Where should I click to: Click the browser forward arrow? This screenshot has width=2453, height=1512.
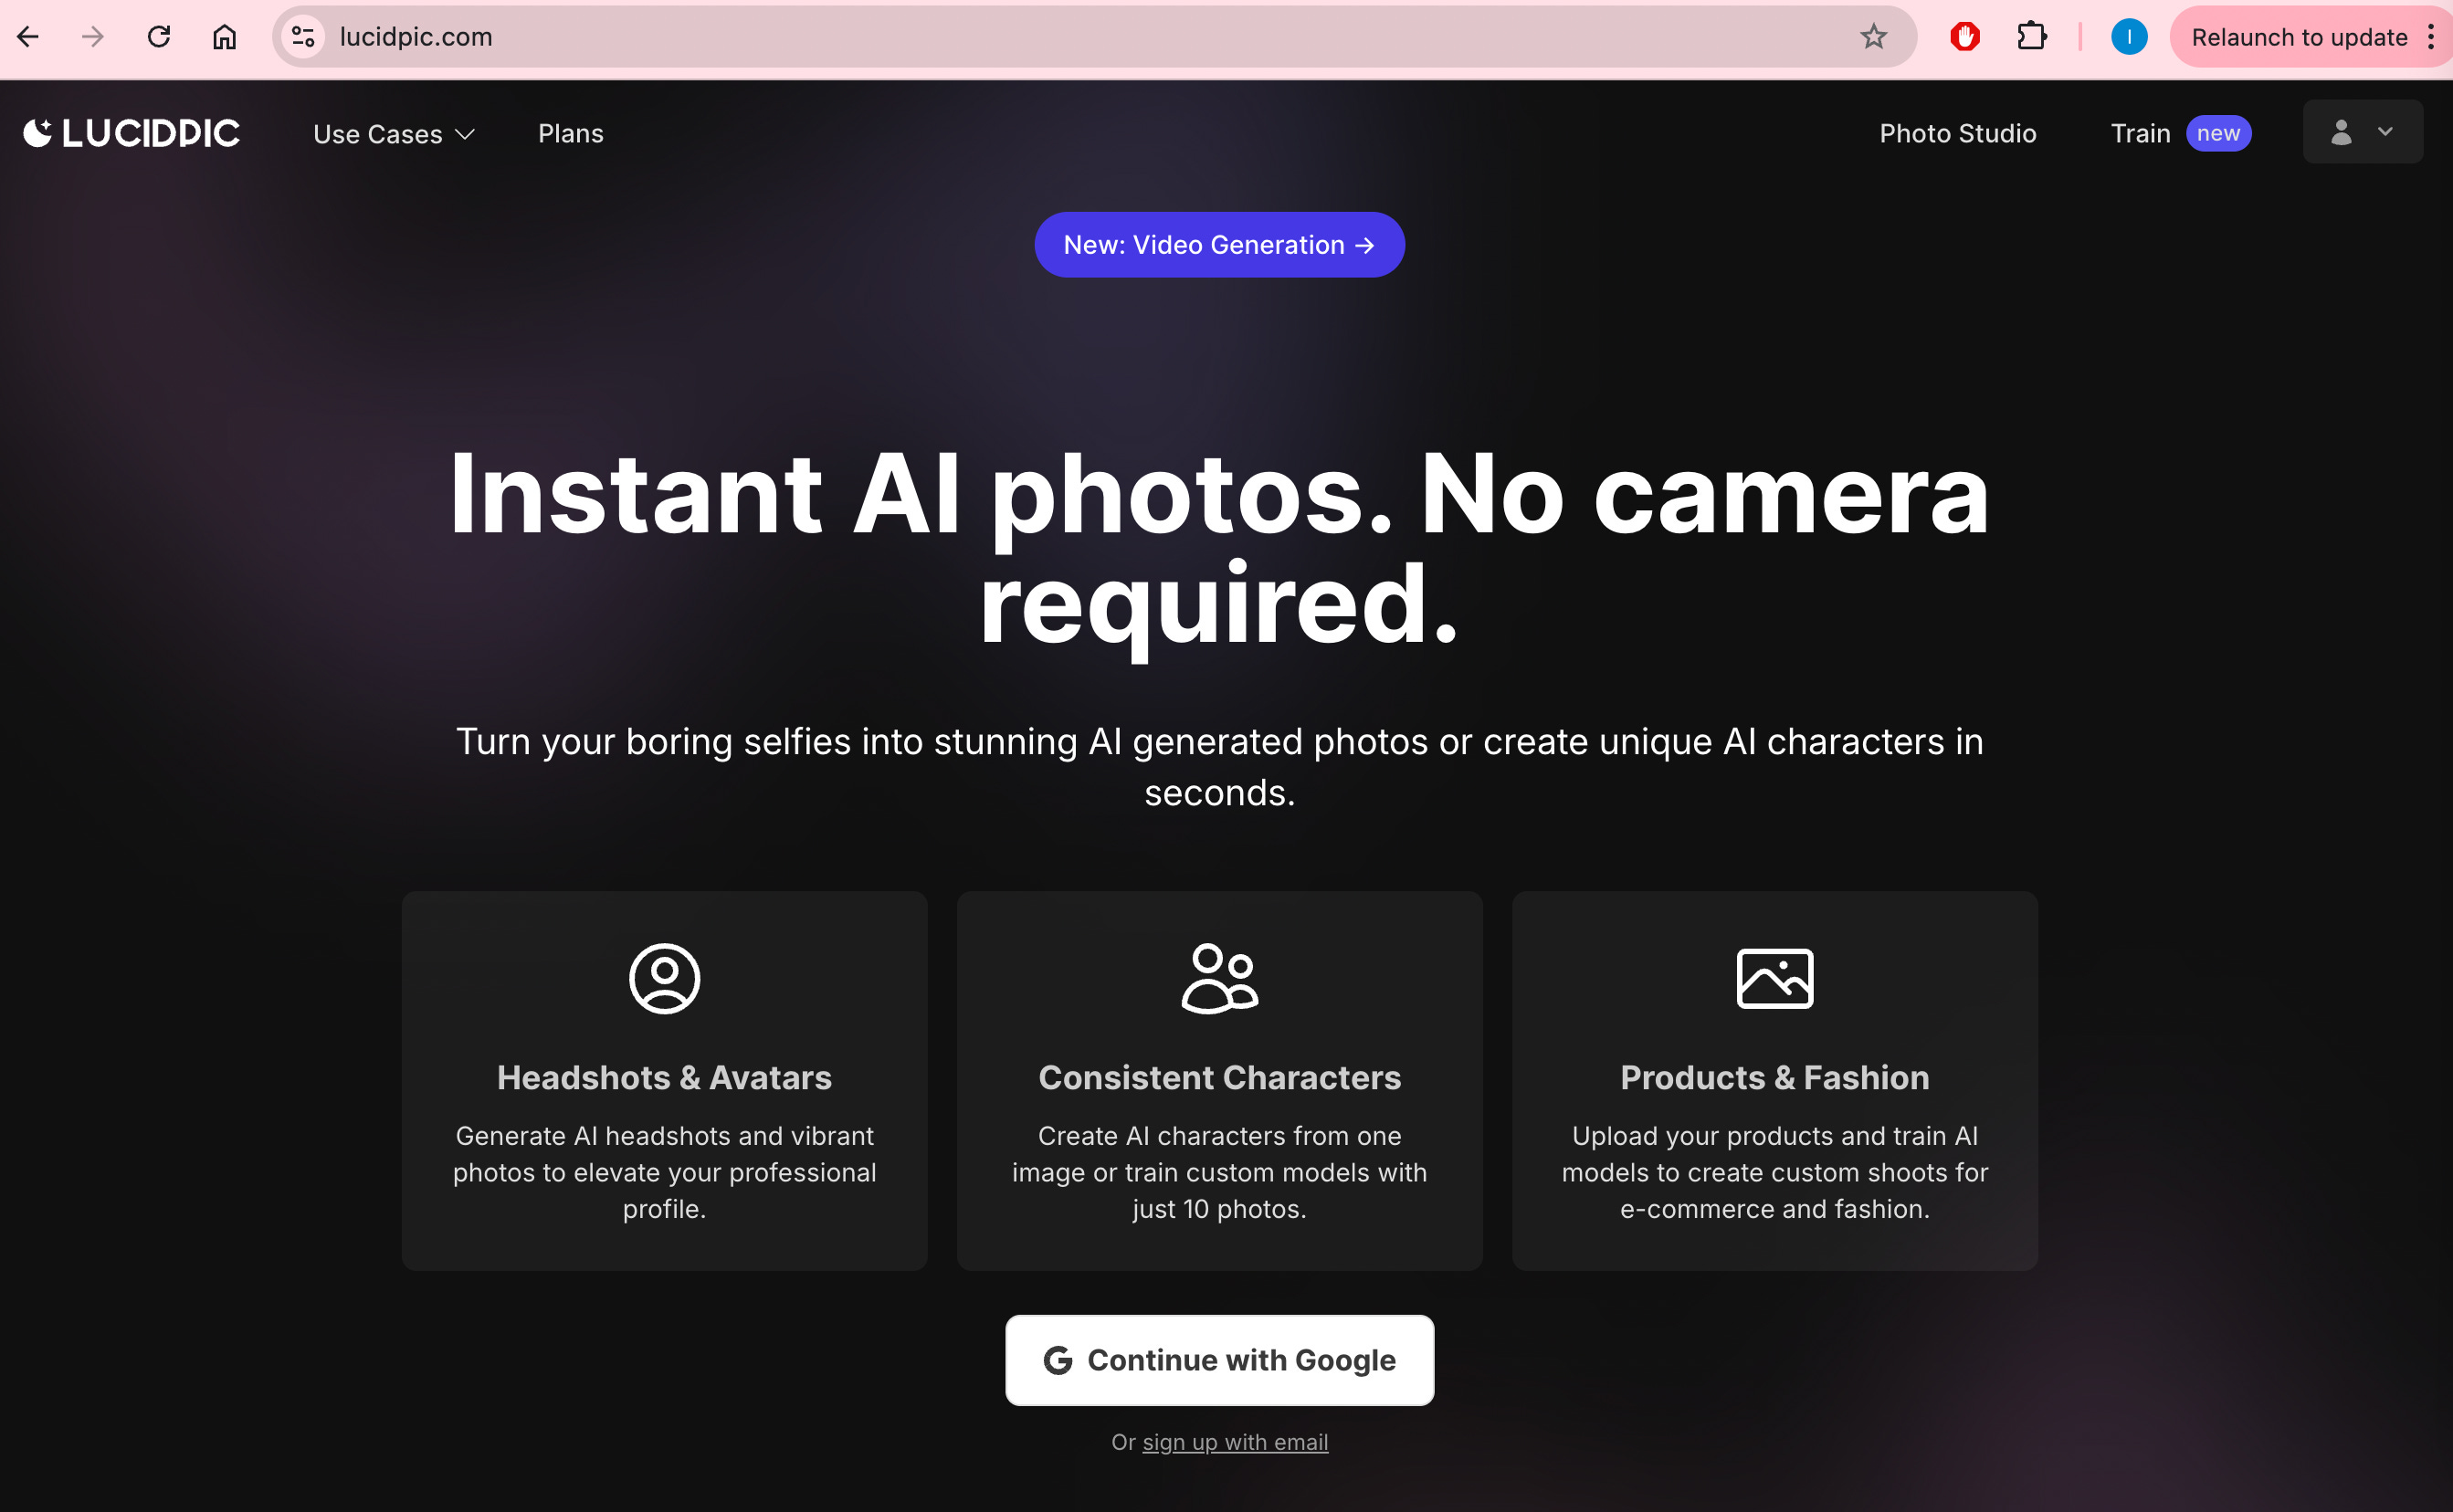point(93,37)
